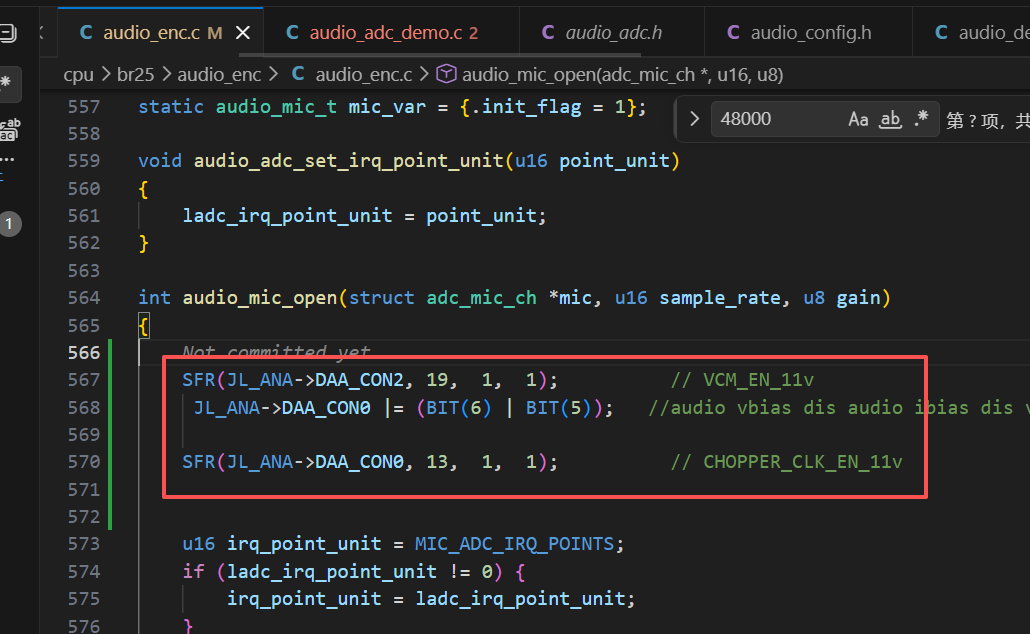This screenshot has width=1030, height=634.
Task: Toggle Match Case (Aa) in find widget
Action: [x=858, y=119]
